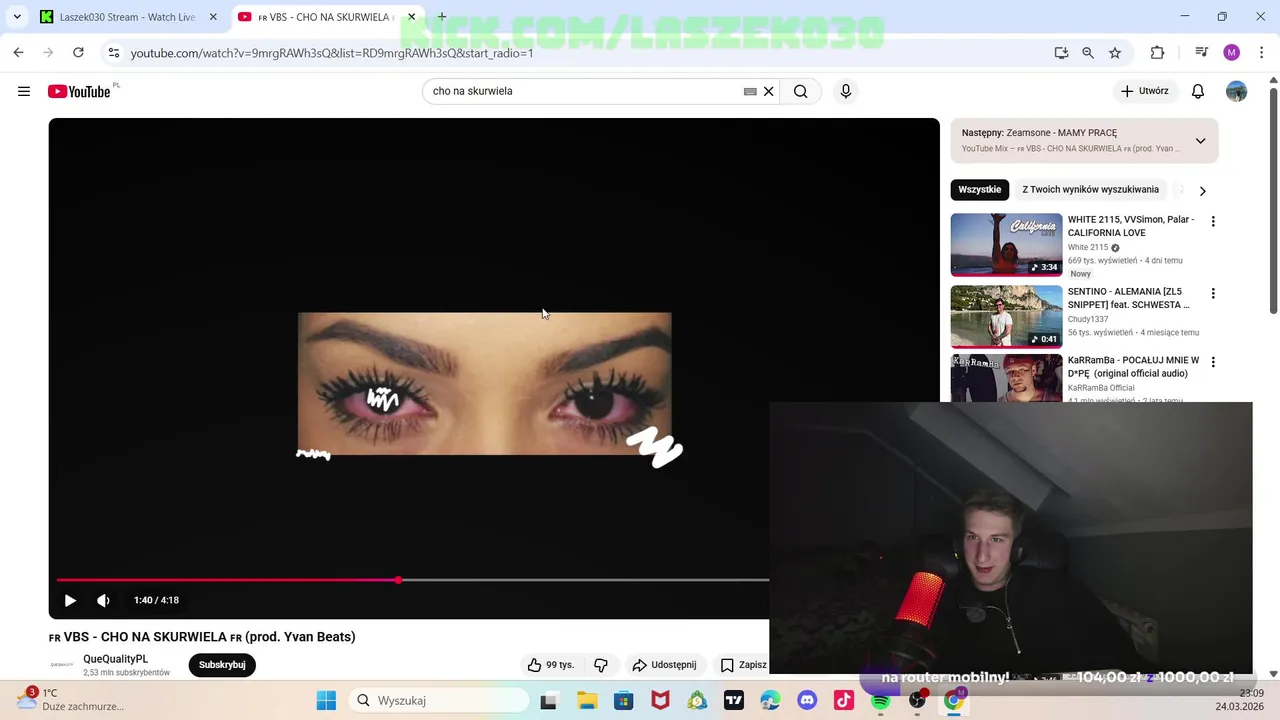Open File Explorer from the taskbar

tap(586, 701)
